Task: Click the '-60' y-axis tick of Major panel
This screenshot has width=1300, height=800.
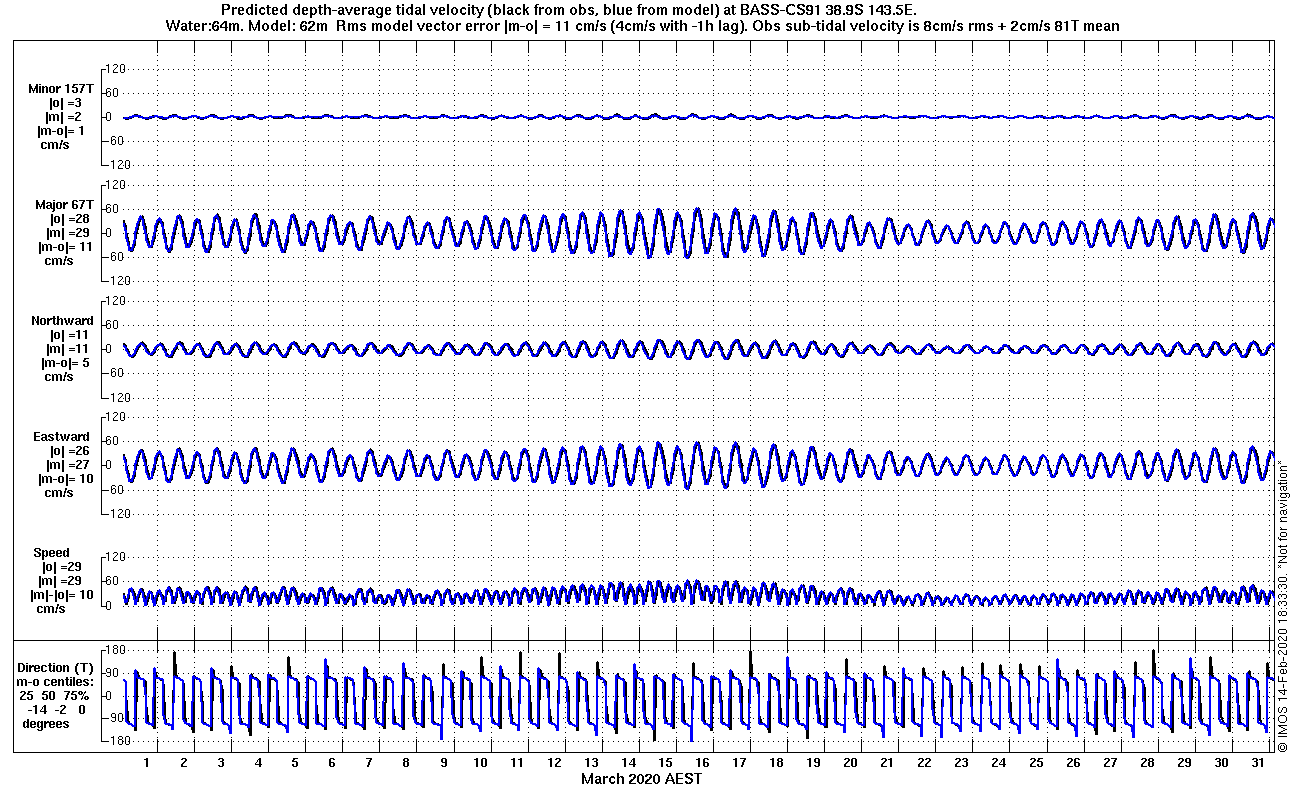Action: pyautogui.click(x=112, y=257)
